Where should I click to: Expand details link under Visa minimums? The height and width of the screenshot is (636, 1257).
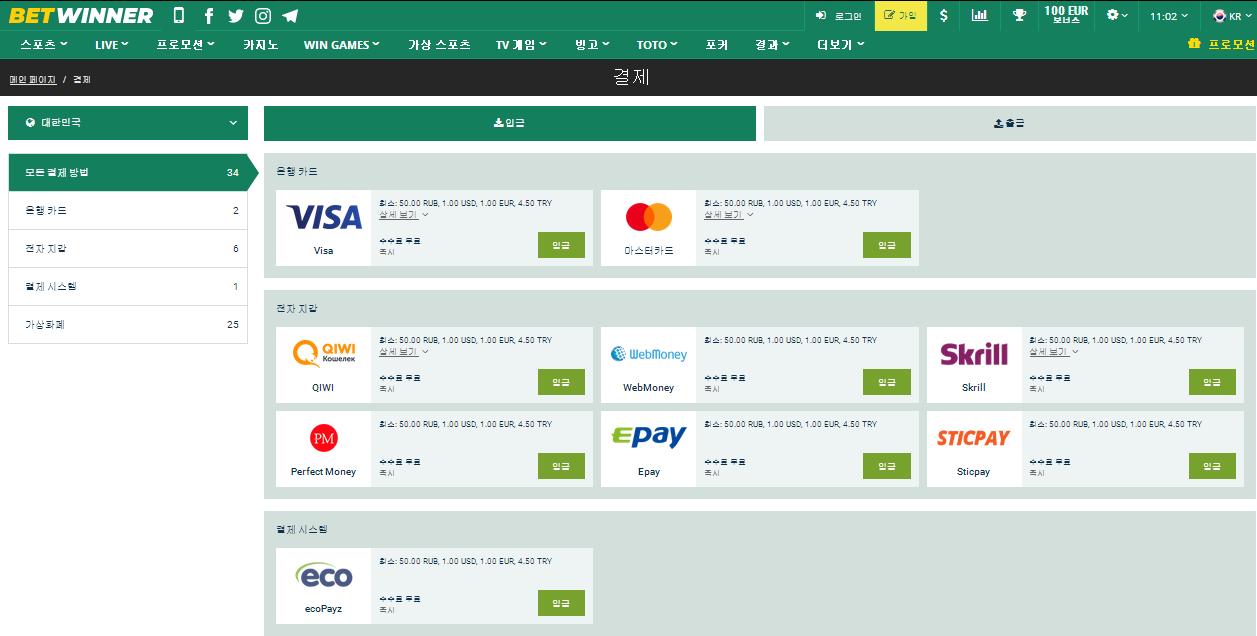[x=403, y=215]
